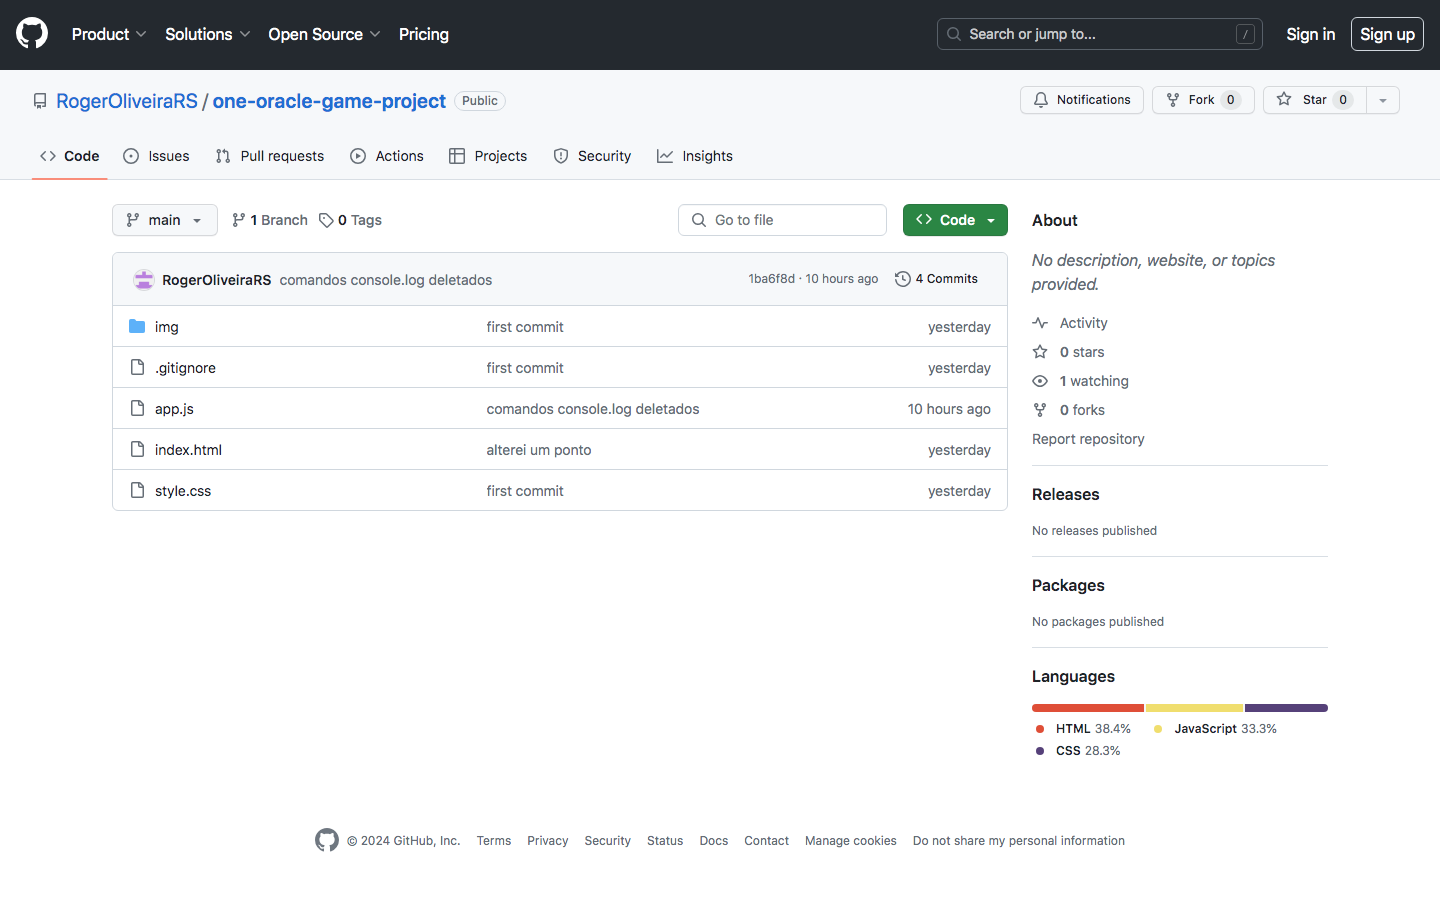Click the branch icon next to 1 Branch
The image size is (1440, 909).
click(239, 220)
